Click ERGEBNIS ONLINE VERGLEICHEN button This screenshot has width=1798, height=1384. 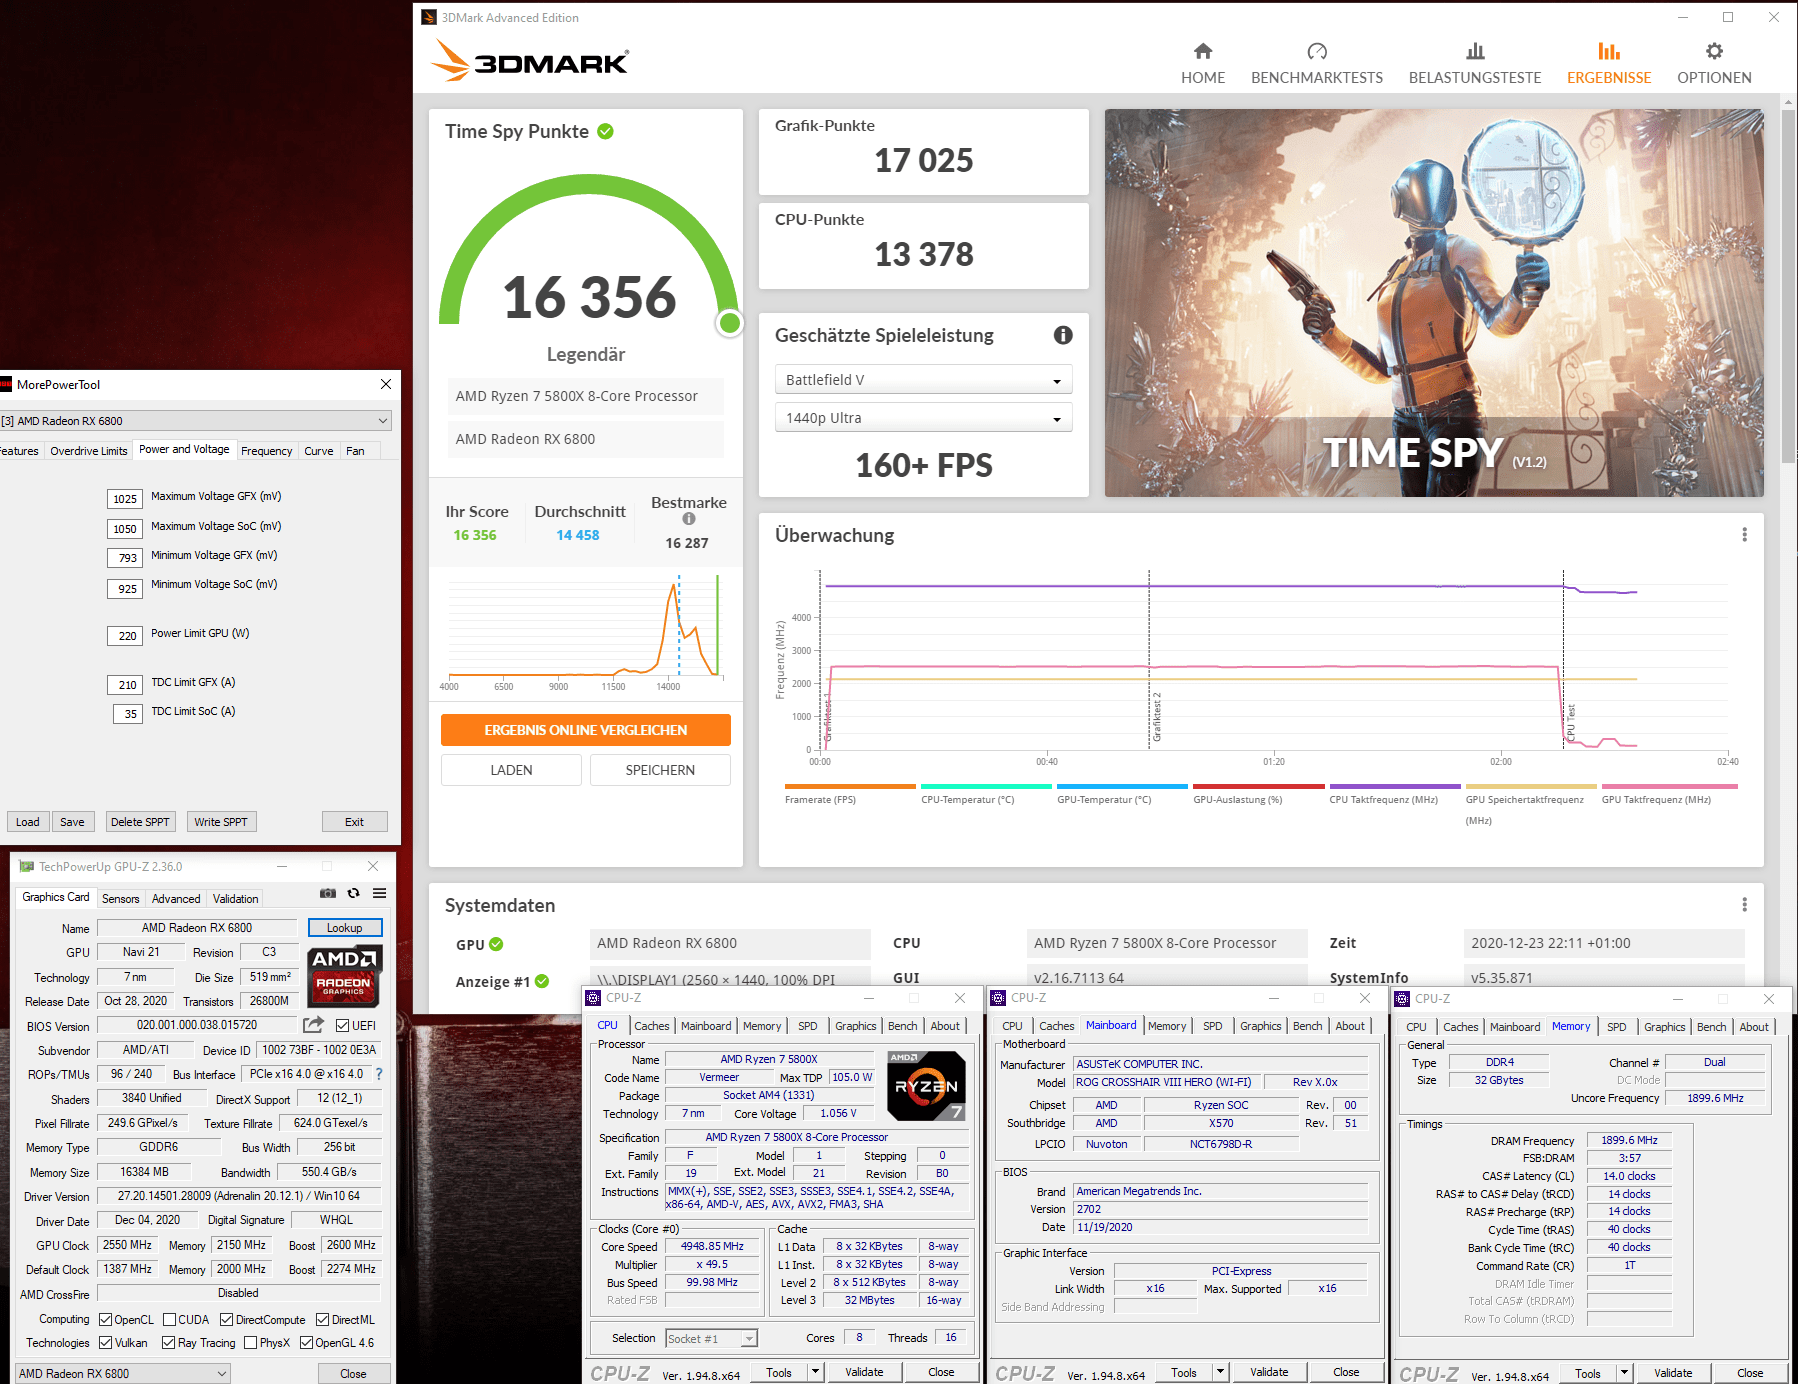(586, 730)
